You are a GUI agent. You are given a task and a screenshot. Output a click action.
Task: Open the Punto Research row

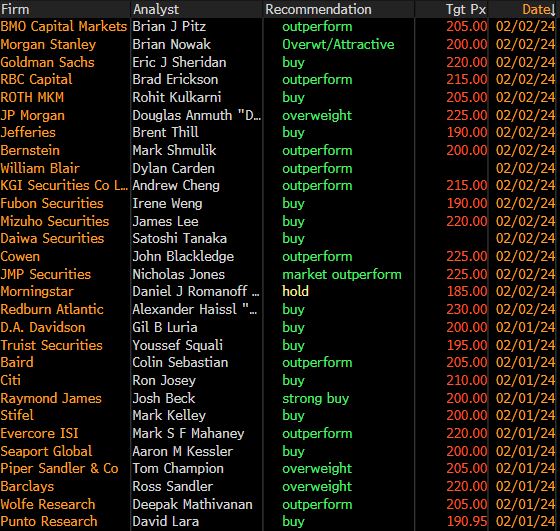(x=278, y=521)
